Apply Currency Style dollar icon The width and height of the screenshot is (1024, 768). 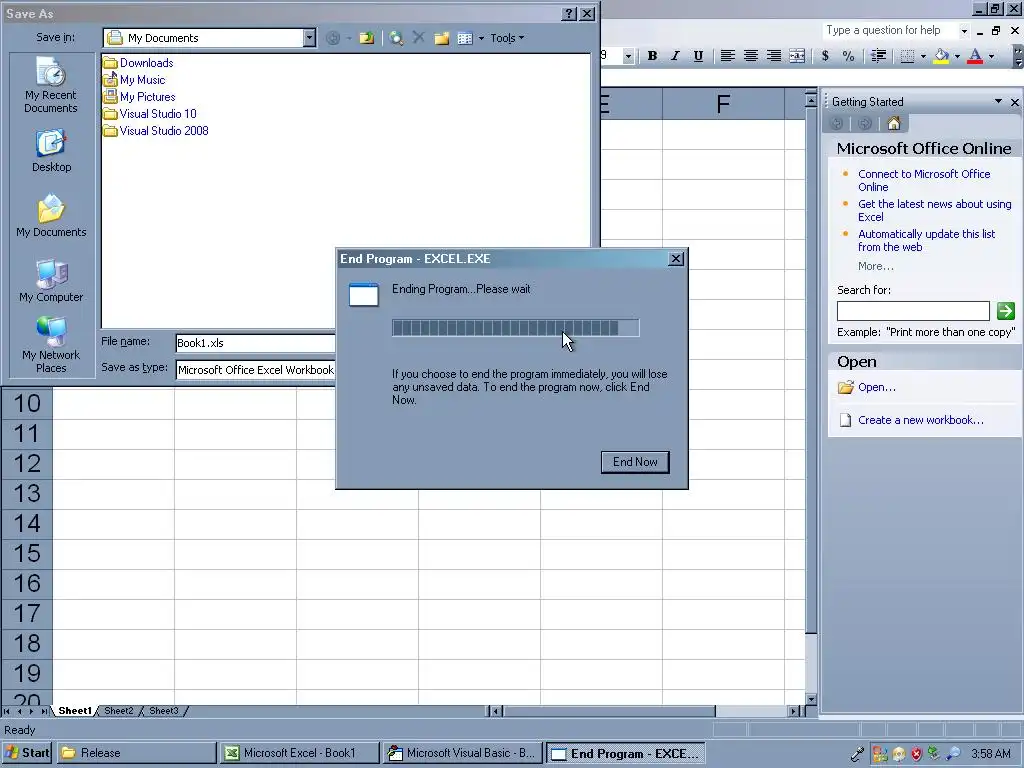[825, 56]
